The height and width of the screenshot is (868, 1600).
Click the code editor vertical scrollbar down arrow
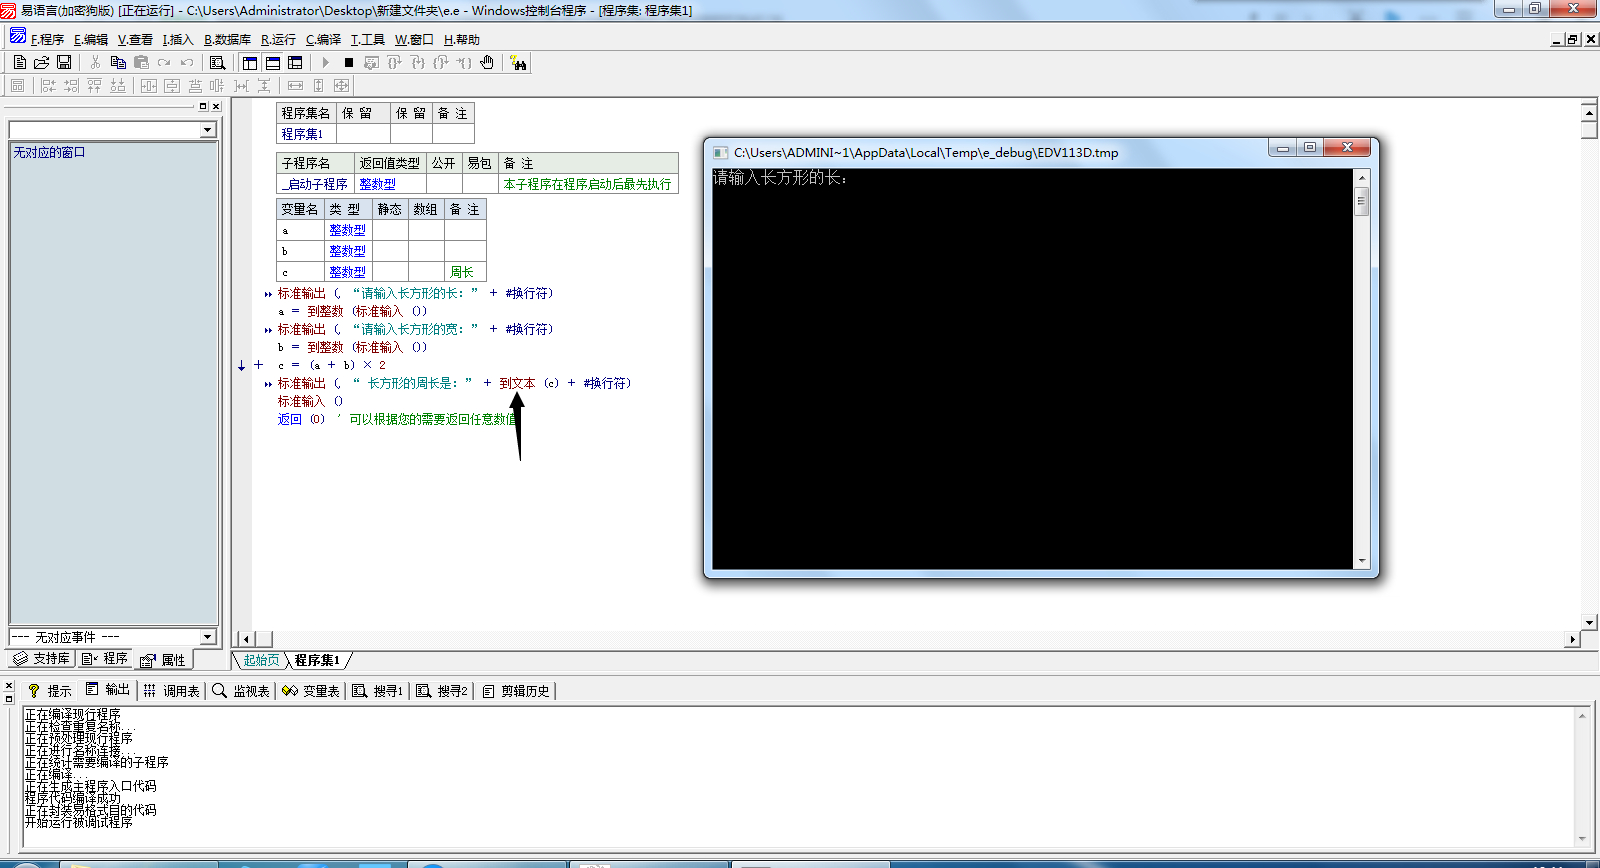tap(1589, 622)
